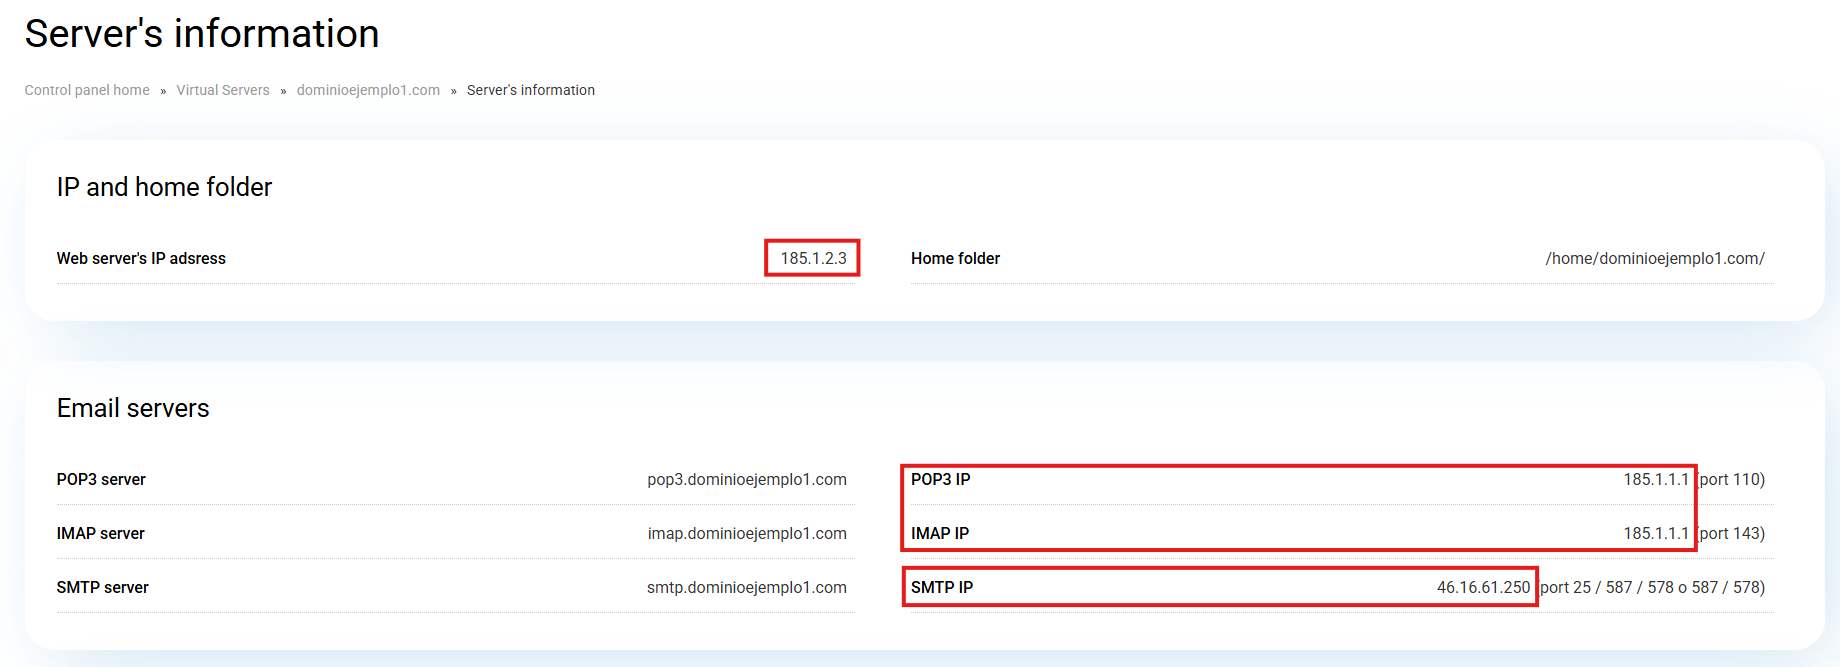Click the imap.dominioejemplo1.com hostname
Image resolution: width=1840 pixels, height=667 pixels.
pyautogui.click(x=746, y=534)
